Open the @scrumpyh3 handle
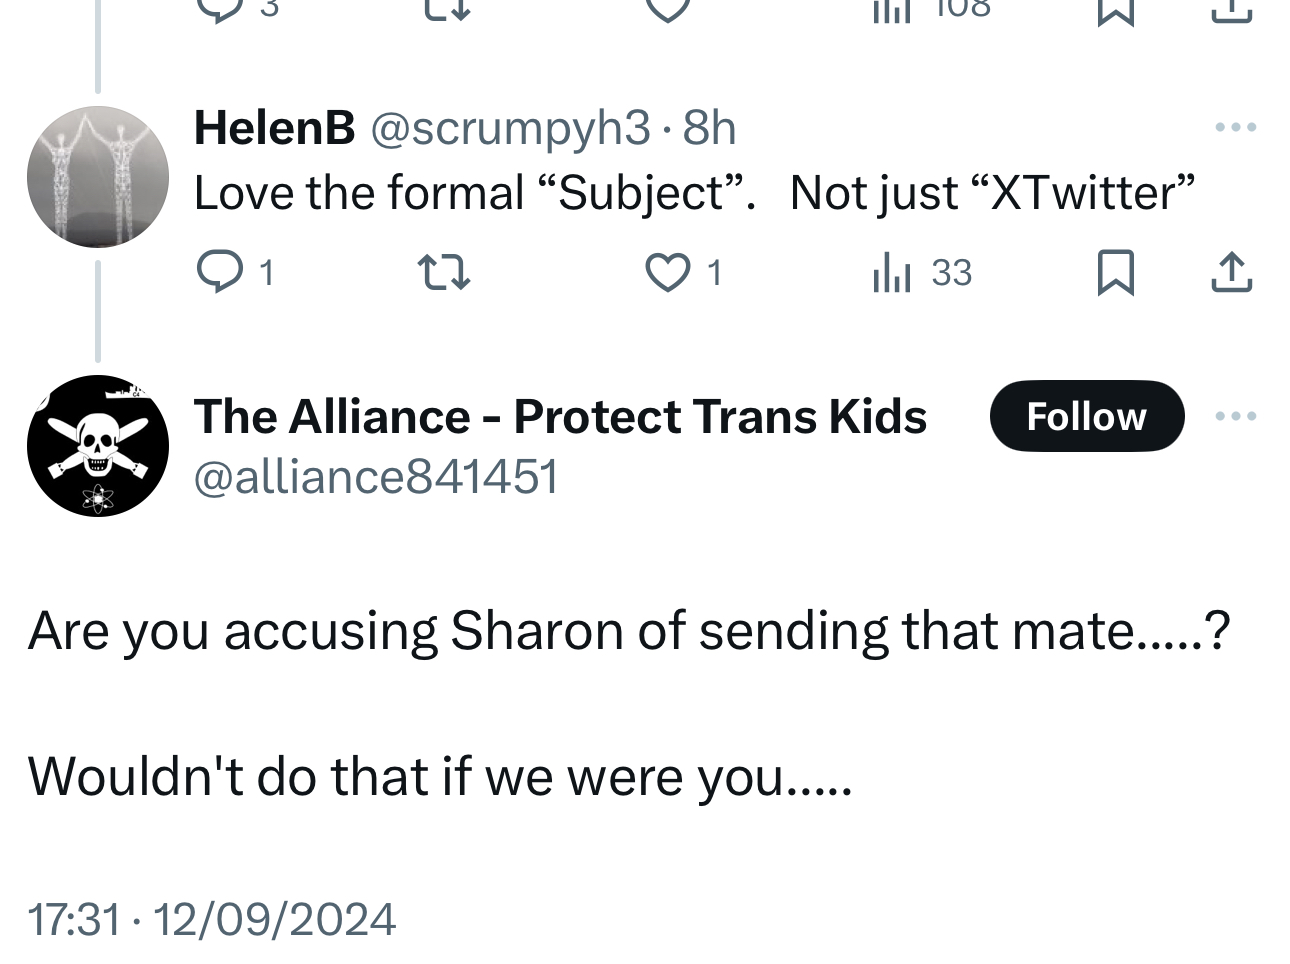Screen dimensions: 1290x964 [x=510, y=128]
